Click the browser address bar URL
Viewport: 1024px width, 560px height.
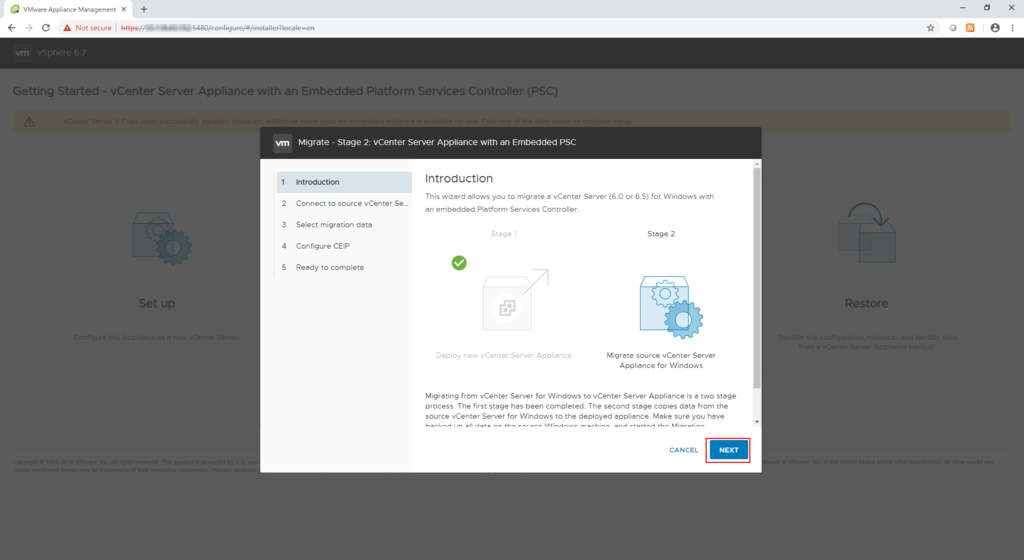click(218, 28)
